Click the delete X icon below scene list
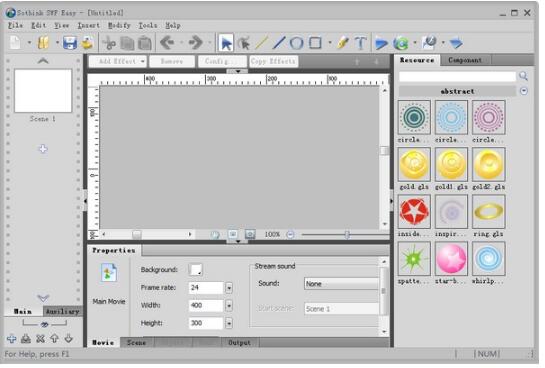 (x=40, y=338)
